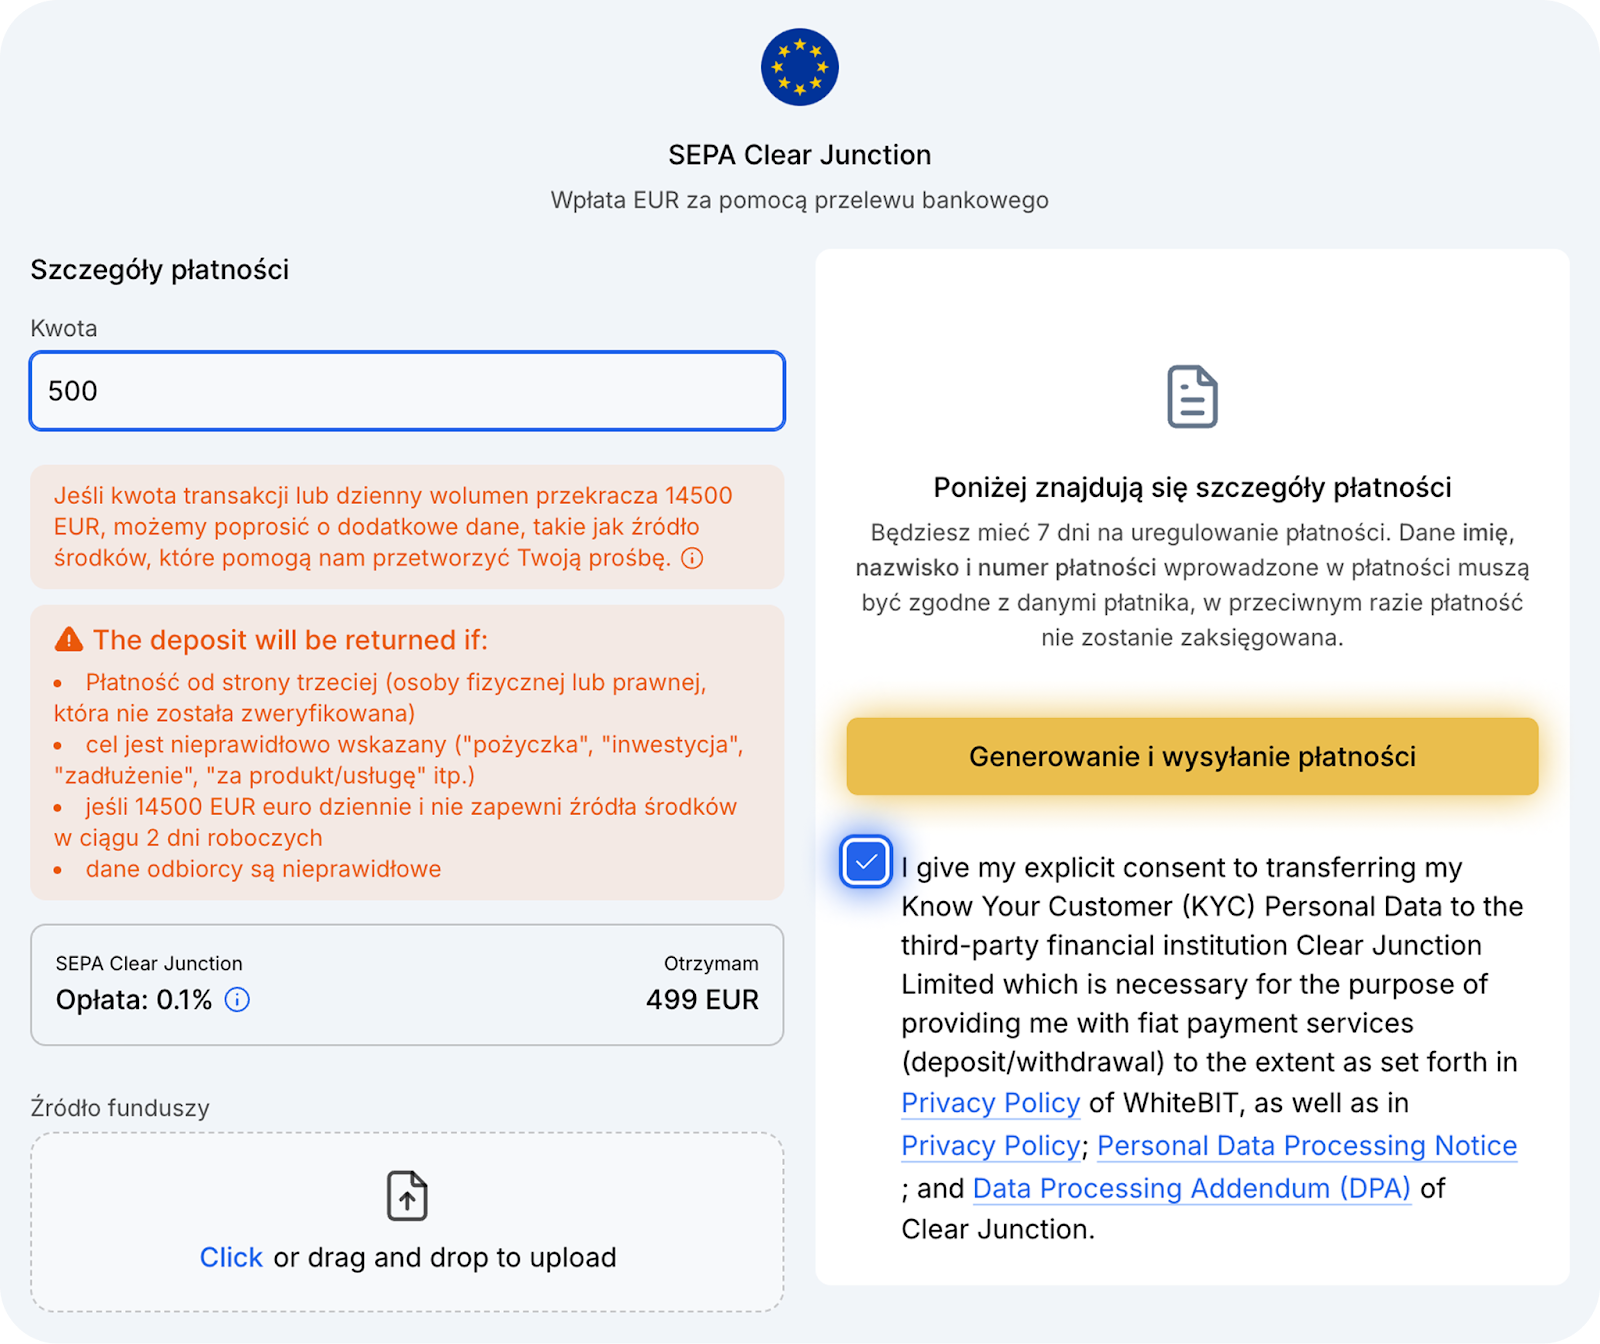Open Personal Data Processing Notice link
This screenshot has height=1344, width=1600.
(1306, 1145)
